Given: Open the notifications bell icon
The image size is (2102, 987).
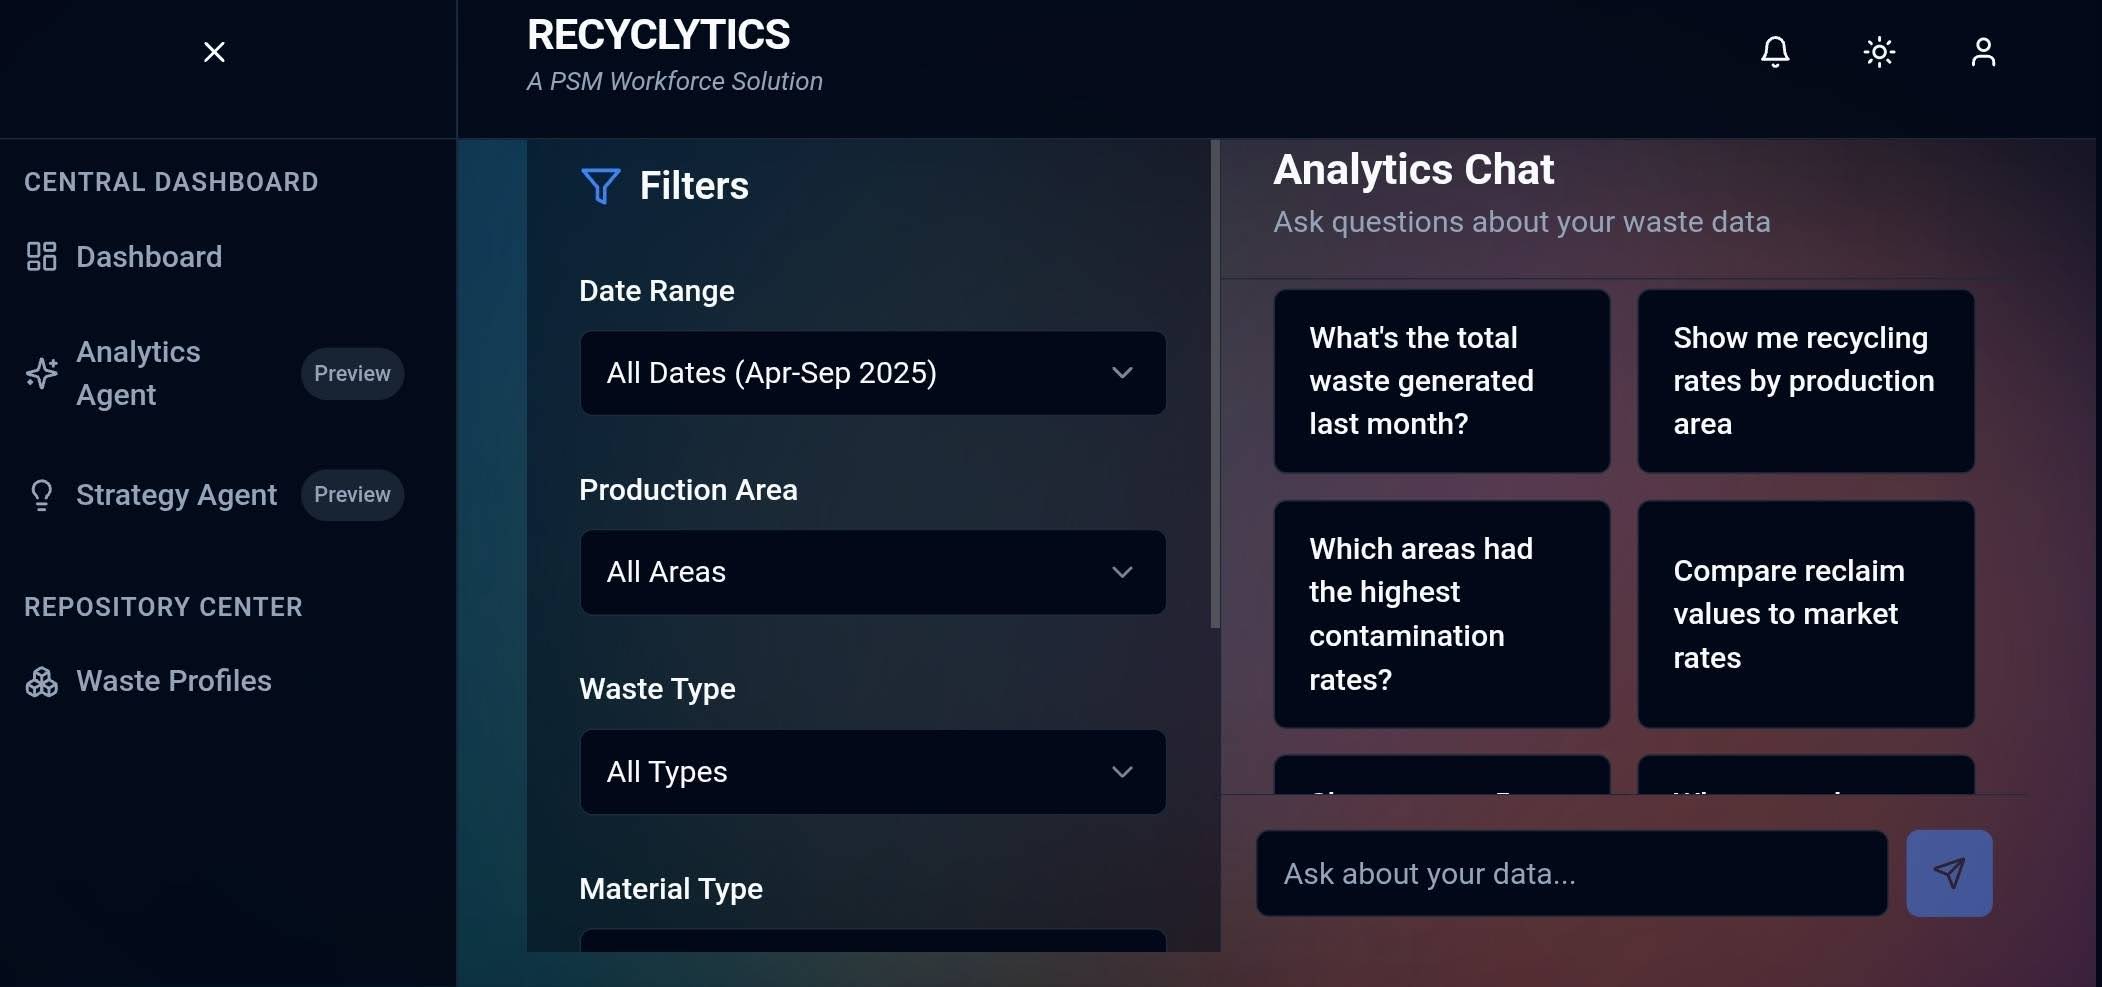Looking at the screenshot, I should point(1774,51).
